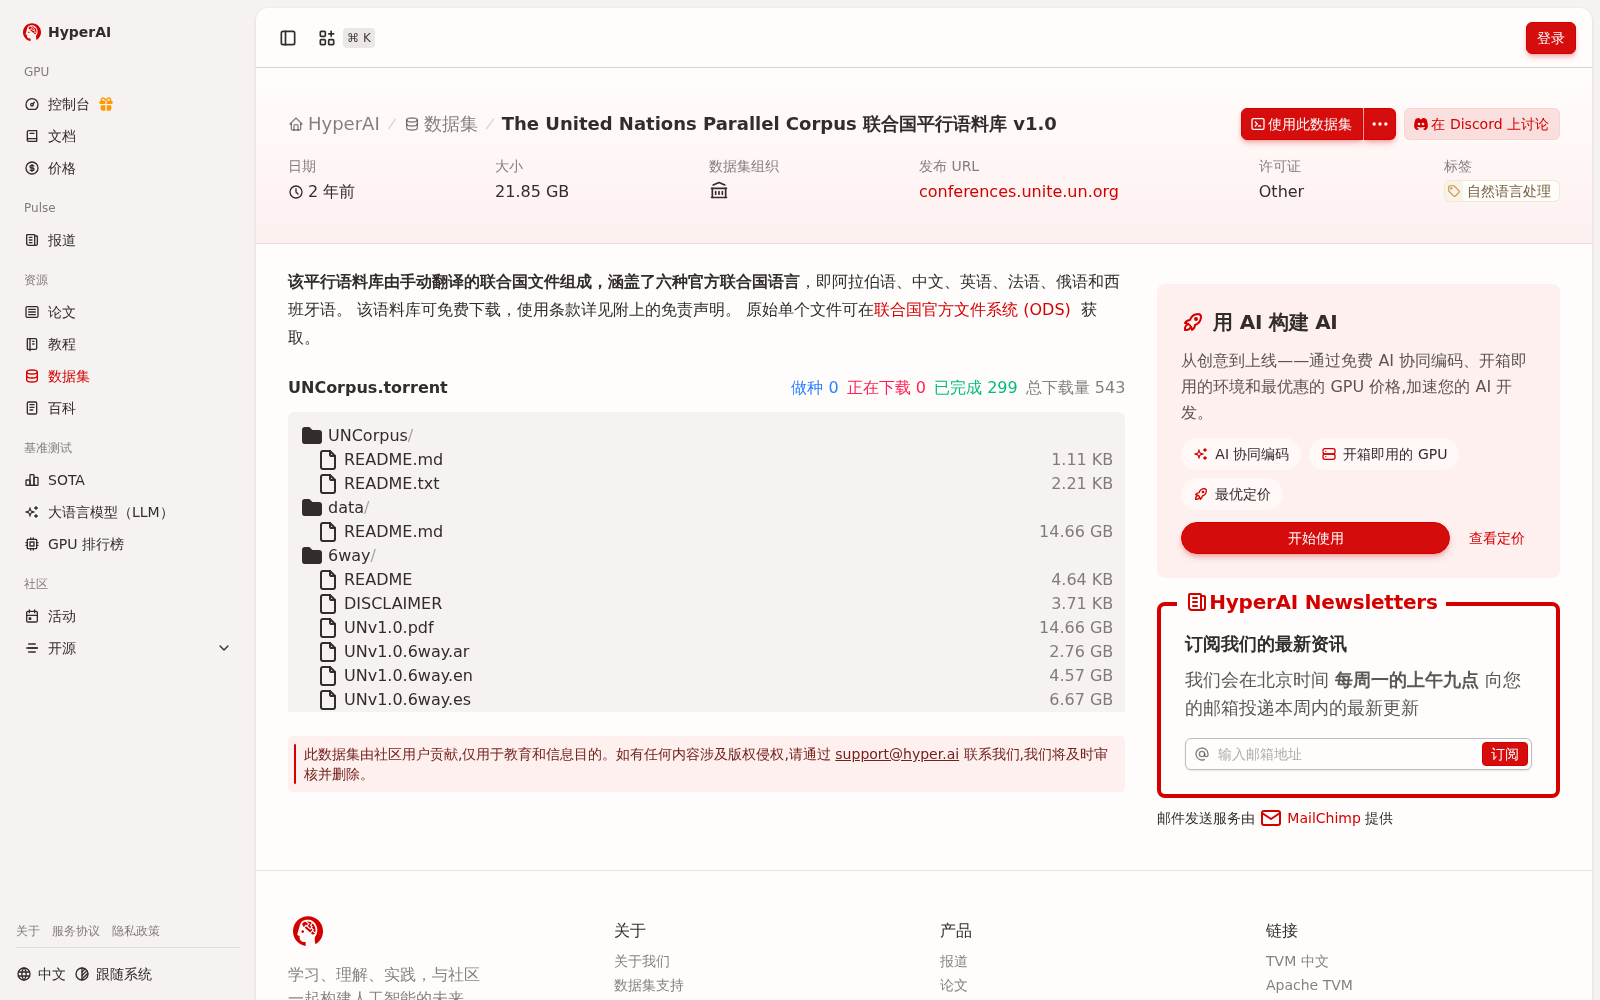This screenshot has height=1000, width=1600.
Task: Open the three-dots more options dropdown
Action: click(x=1380, y=124)
